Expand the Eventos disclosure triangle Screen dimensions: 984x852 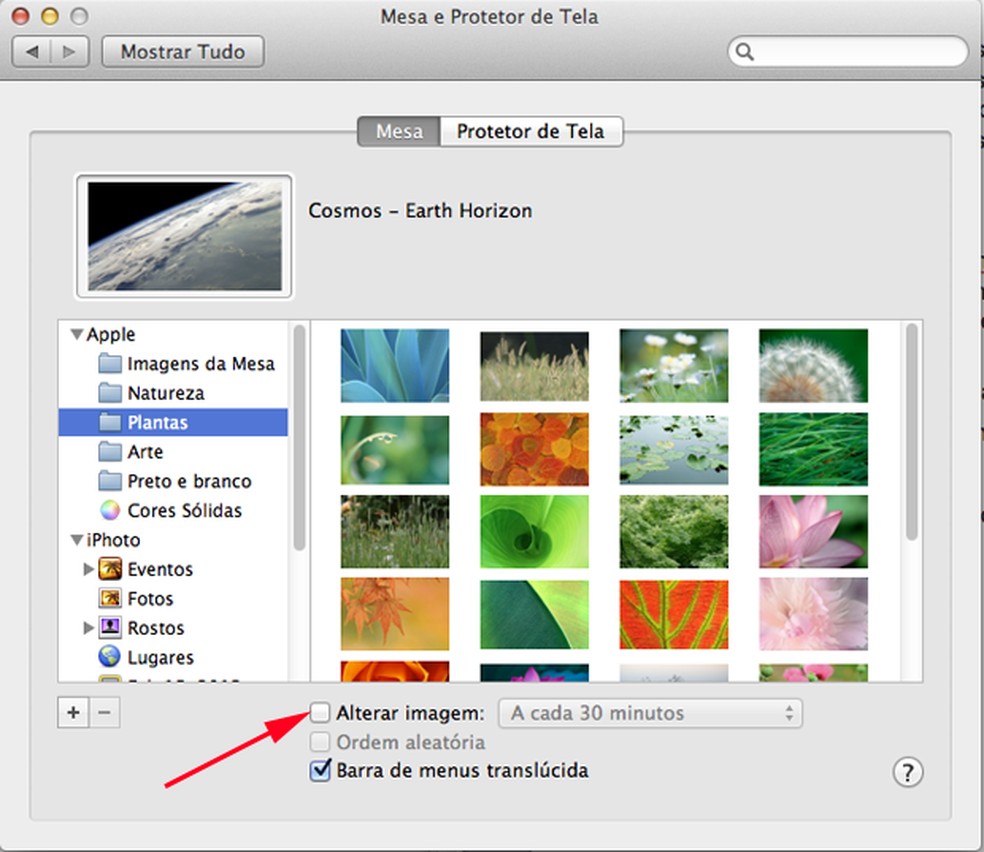(88, 569)
